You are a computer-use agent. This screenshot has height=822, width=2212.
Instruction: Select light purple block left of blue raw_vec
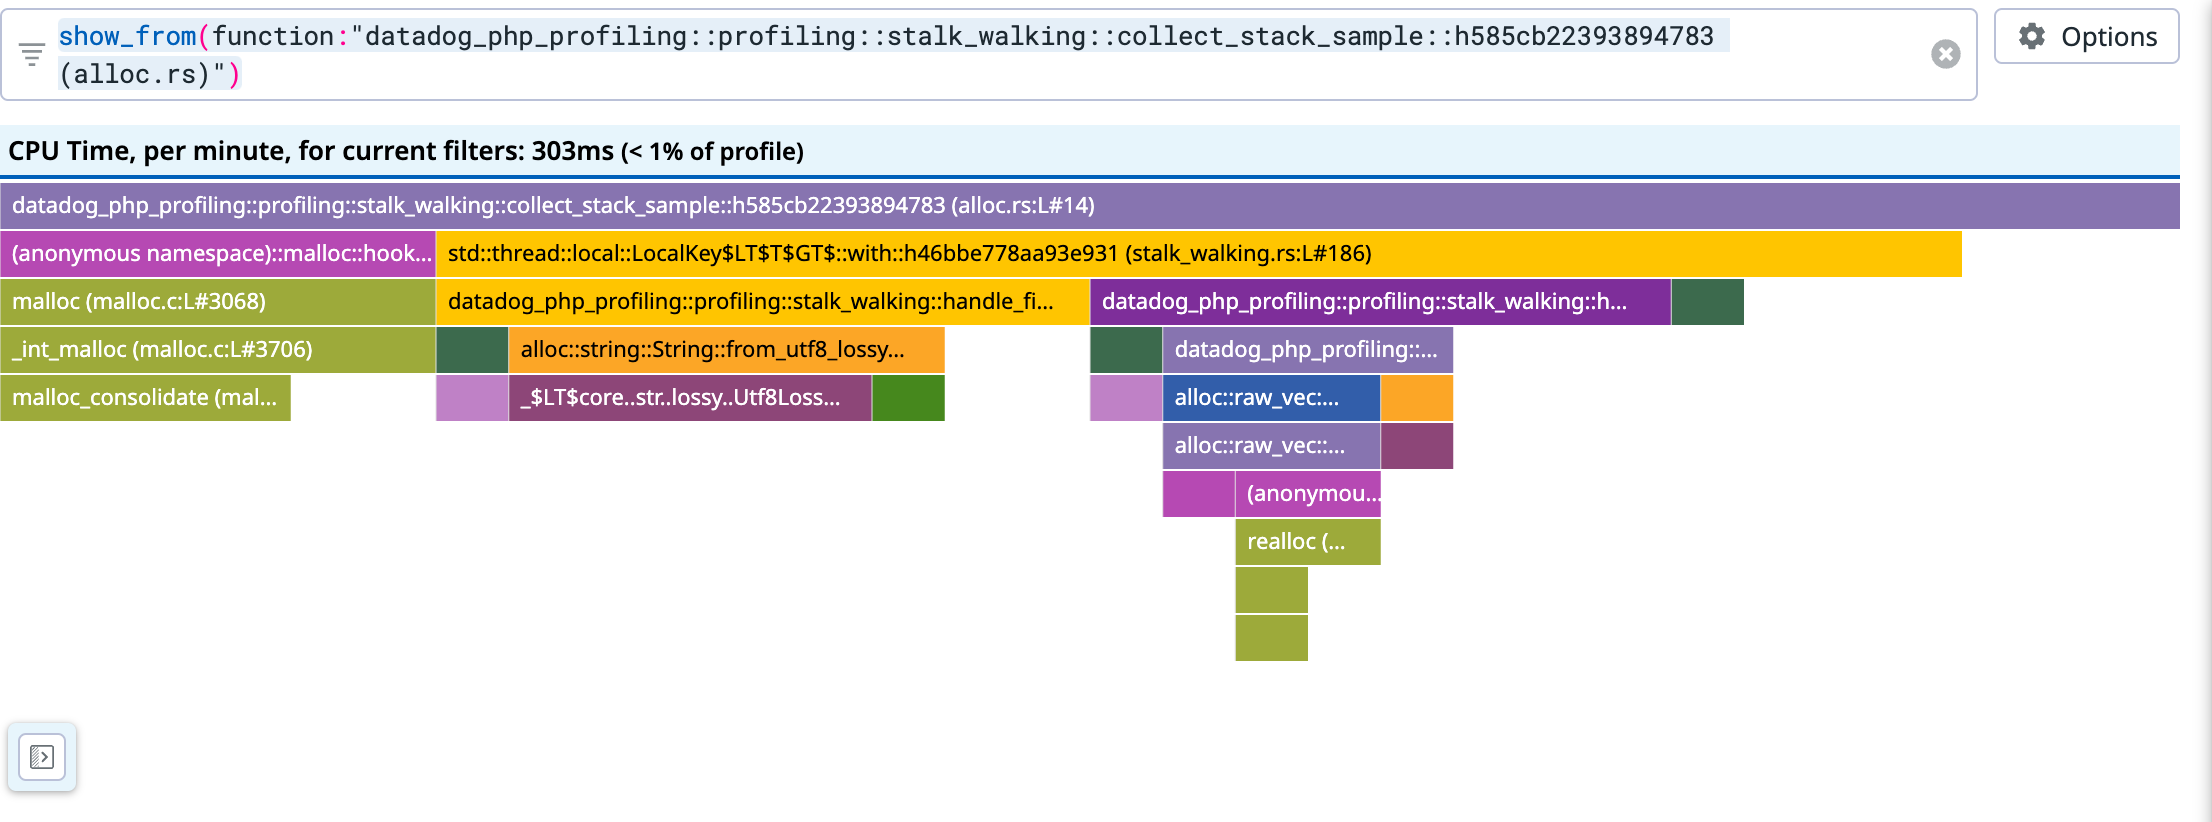pyautogui.click(x=1126, y=398)
